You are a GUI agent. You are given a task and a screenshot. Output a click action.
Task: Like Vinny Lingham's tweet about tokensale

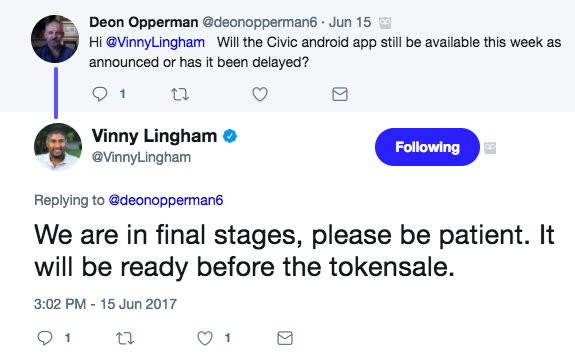[x=205, y=338]
